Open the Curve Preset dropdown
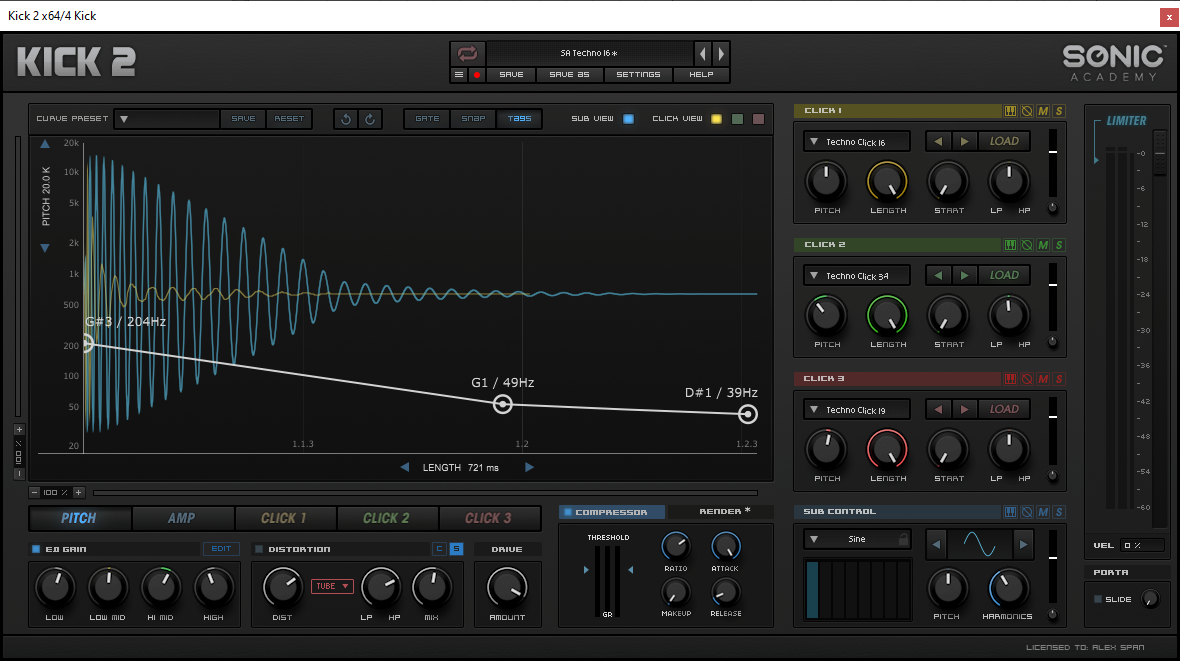Image resolution: width=1180 pixels, height=661 pixels. pos(167,119)
